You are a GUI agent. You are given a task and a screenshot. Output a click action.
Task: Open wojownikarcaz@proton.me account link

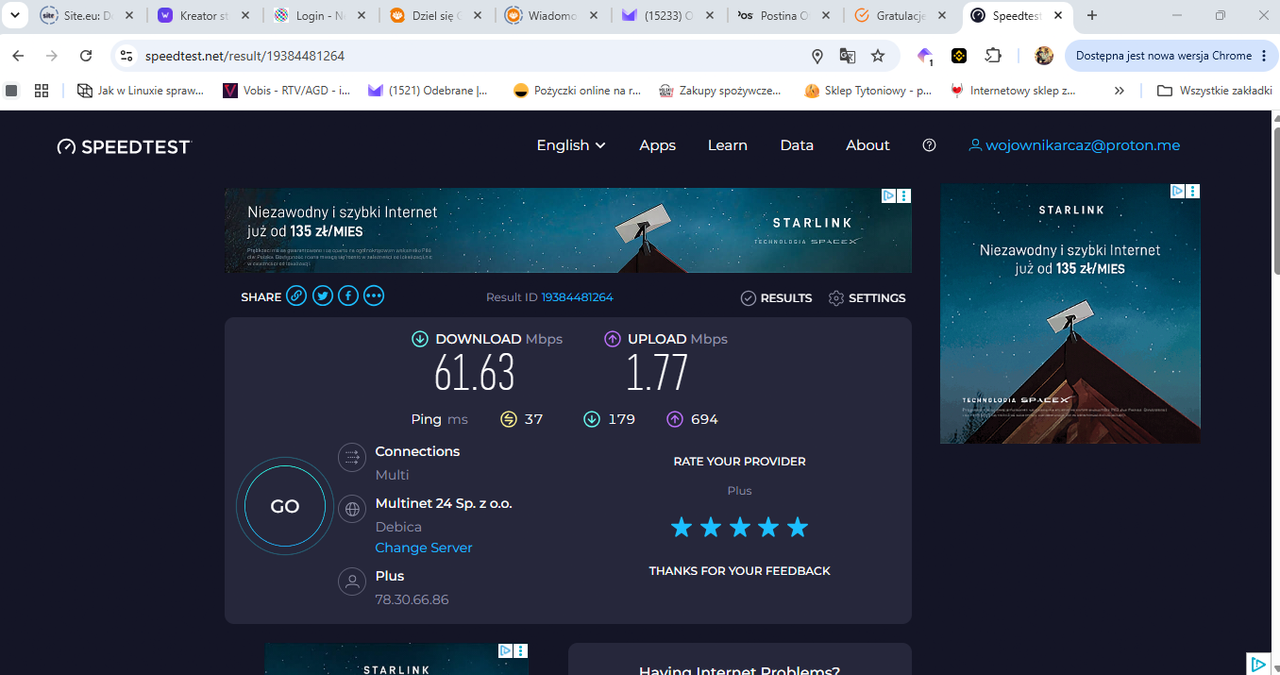tap(1075, 145)
